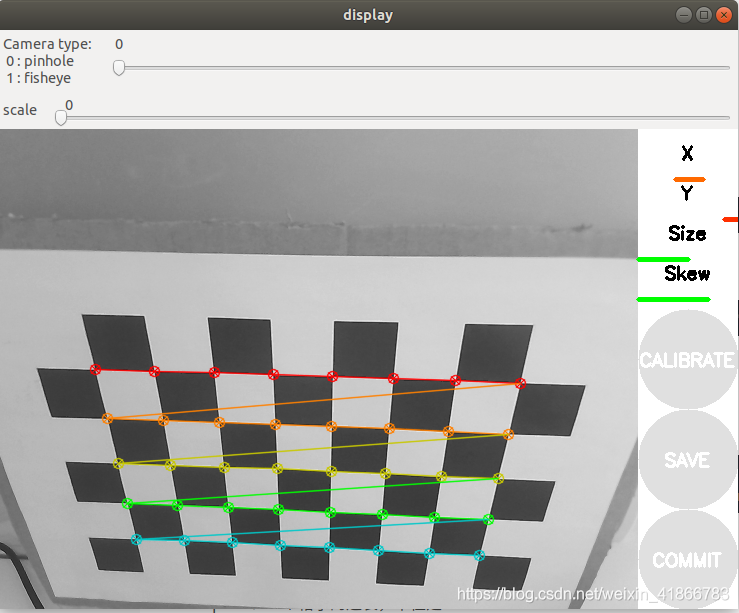
Task: Click the 'Camera type:' label
Action: coord(48,44)
